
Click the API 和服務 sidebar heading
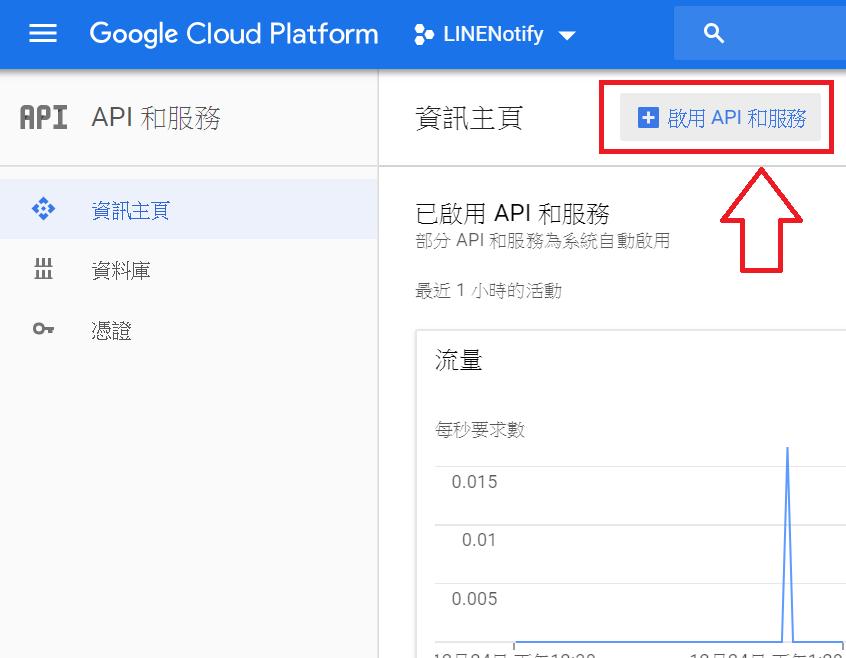tap(156, 118)
